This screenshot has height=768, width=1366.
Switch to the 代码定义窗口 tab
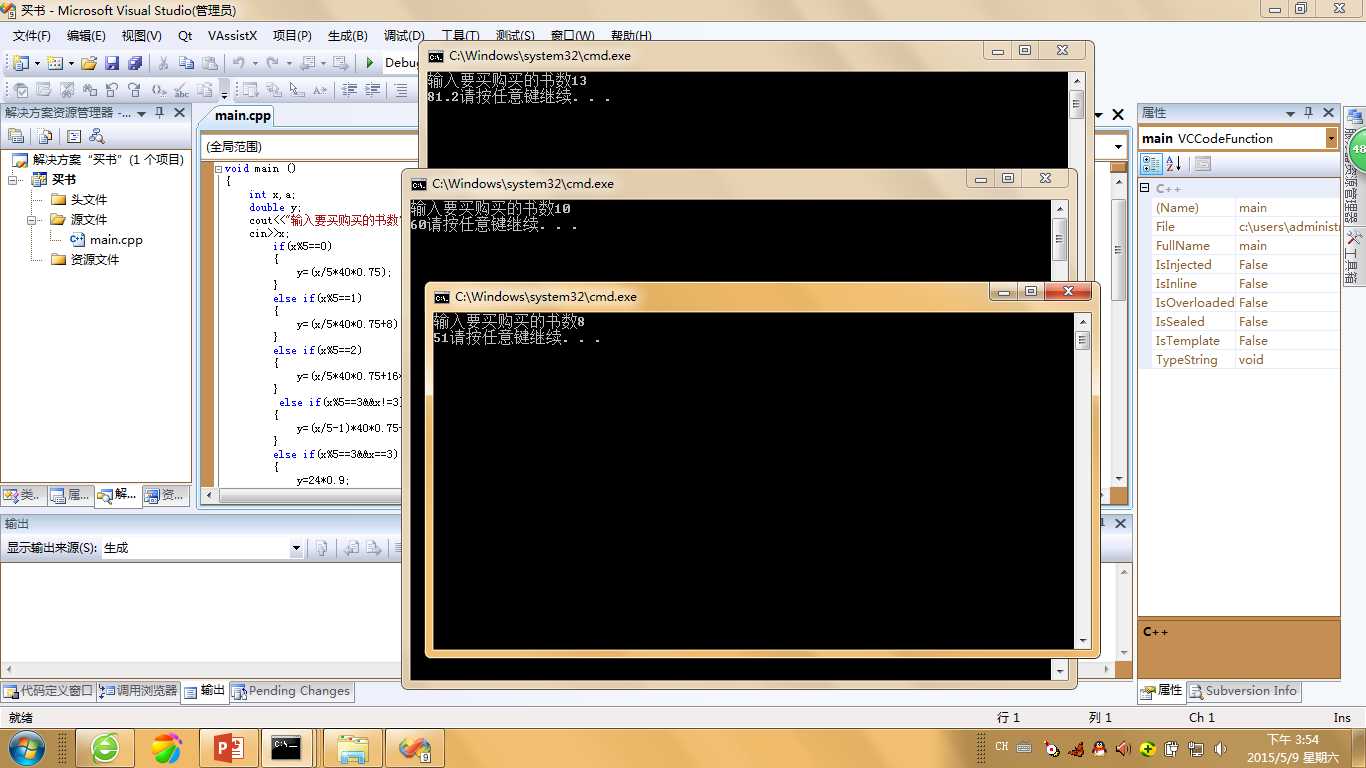tap(48, 691)
